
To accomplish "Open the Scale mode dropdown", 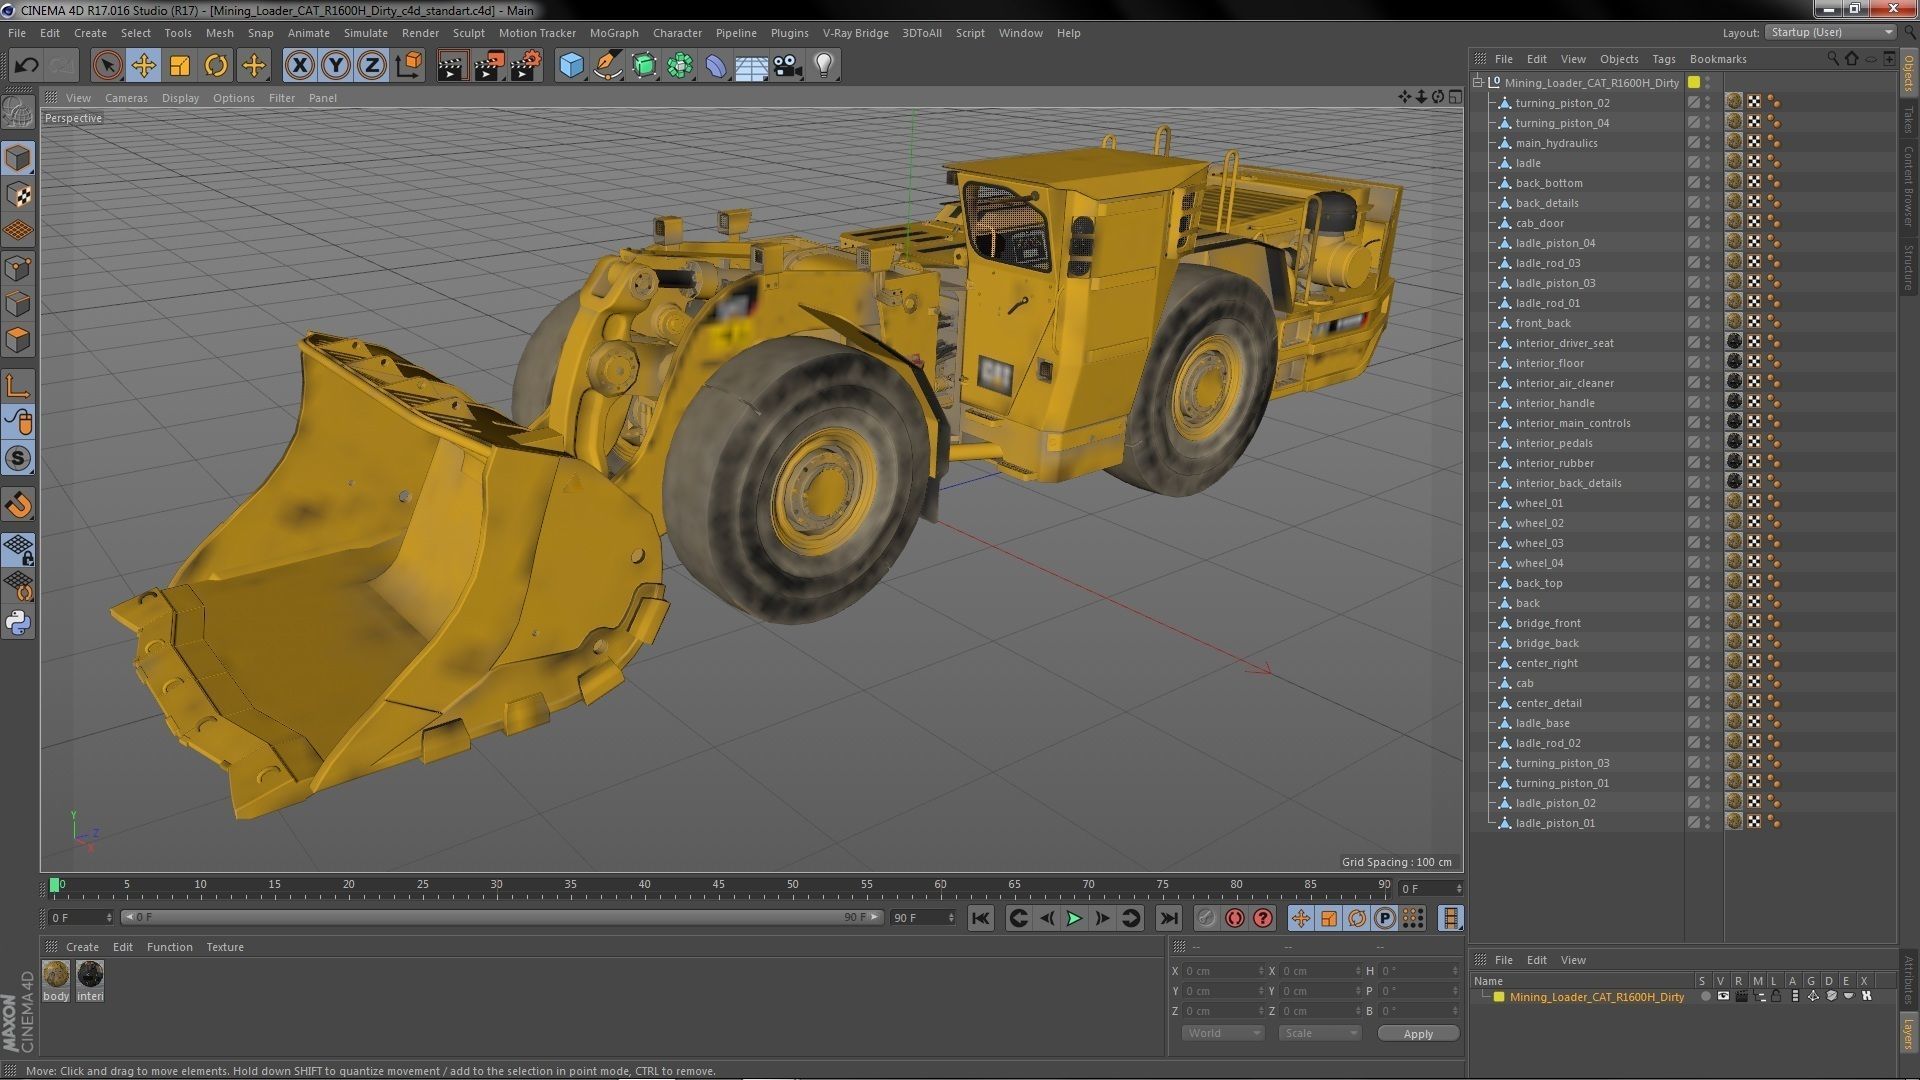I will [1319, 1033].
